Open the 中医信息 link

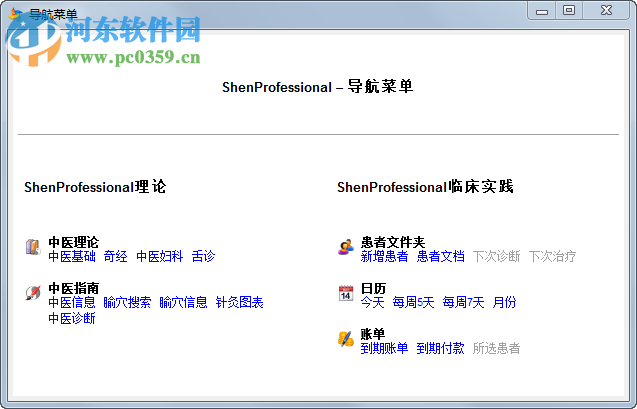click(72, 302)
